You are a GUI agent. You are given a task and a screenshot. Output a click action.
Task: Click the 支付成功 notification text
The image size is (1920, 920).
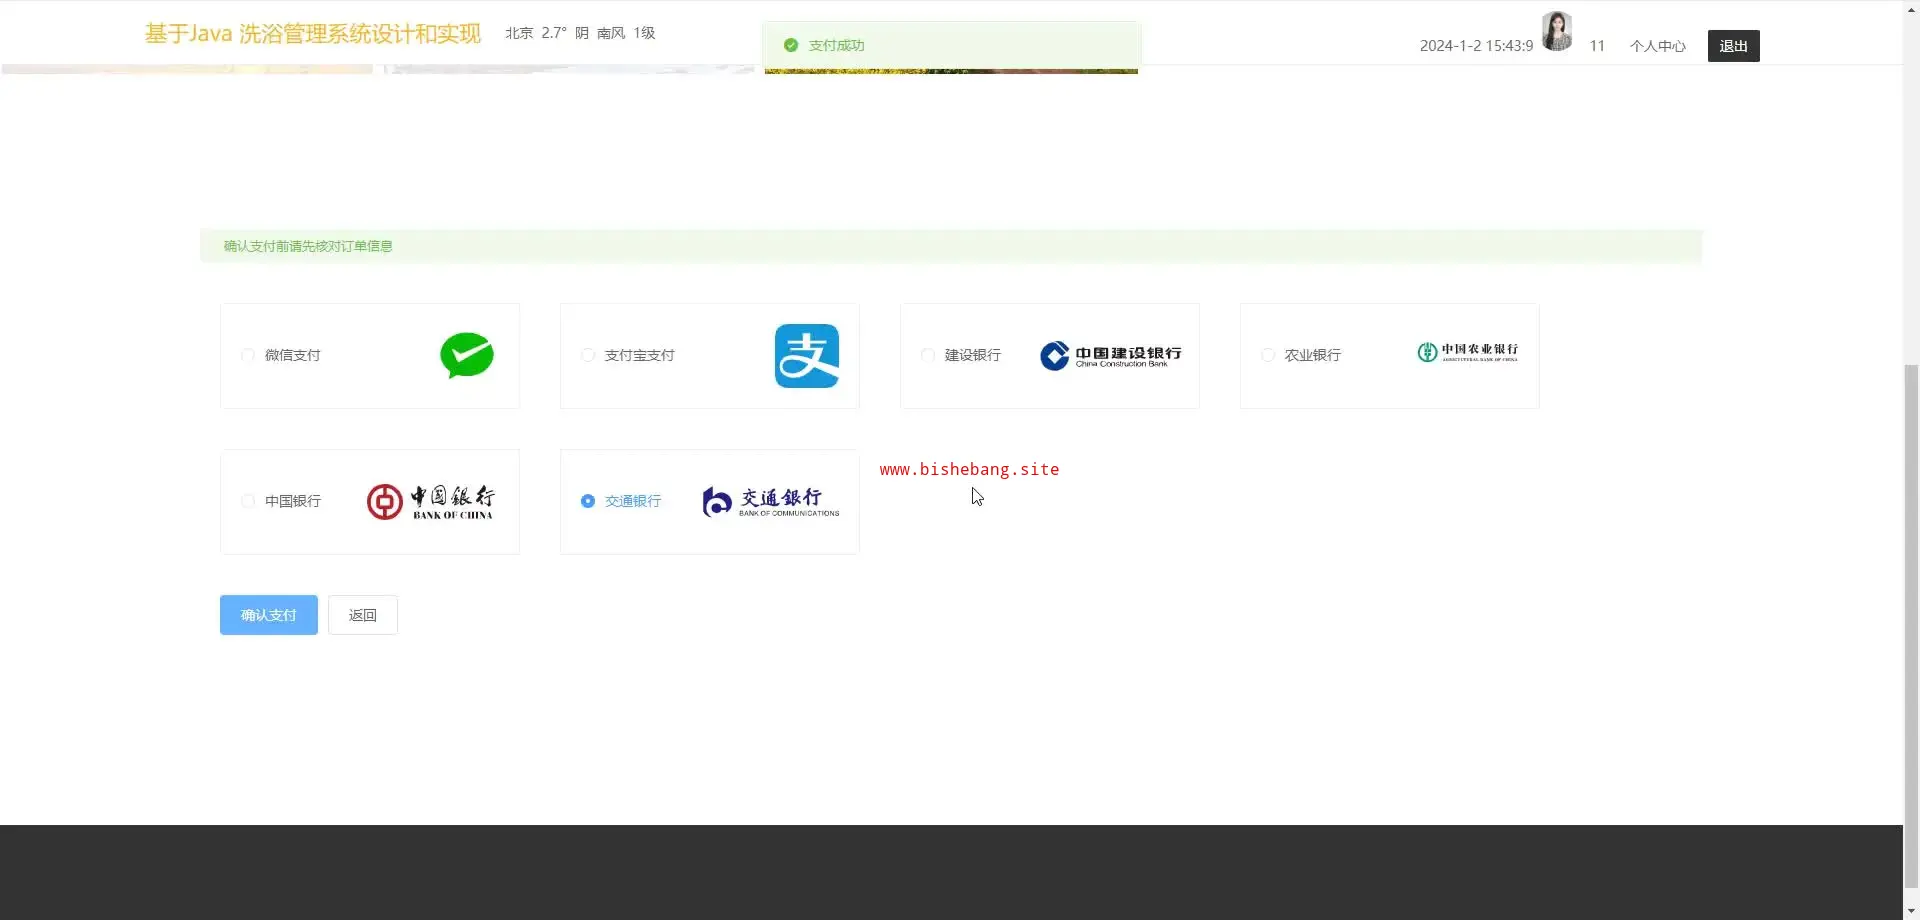pyautogui.click(x=836, y=45)
